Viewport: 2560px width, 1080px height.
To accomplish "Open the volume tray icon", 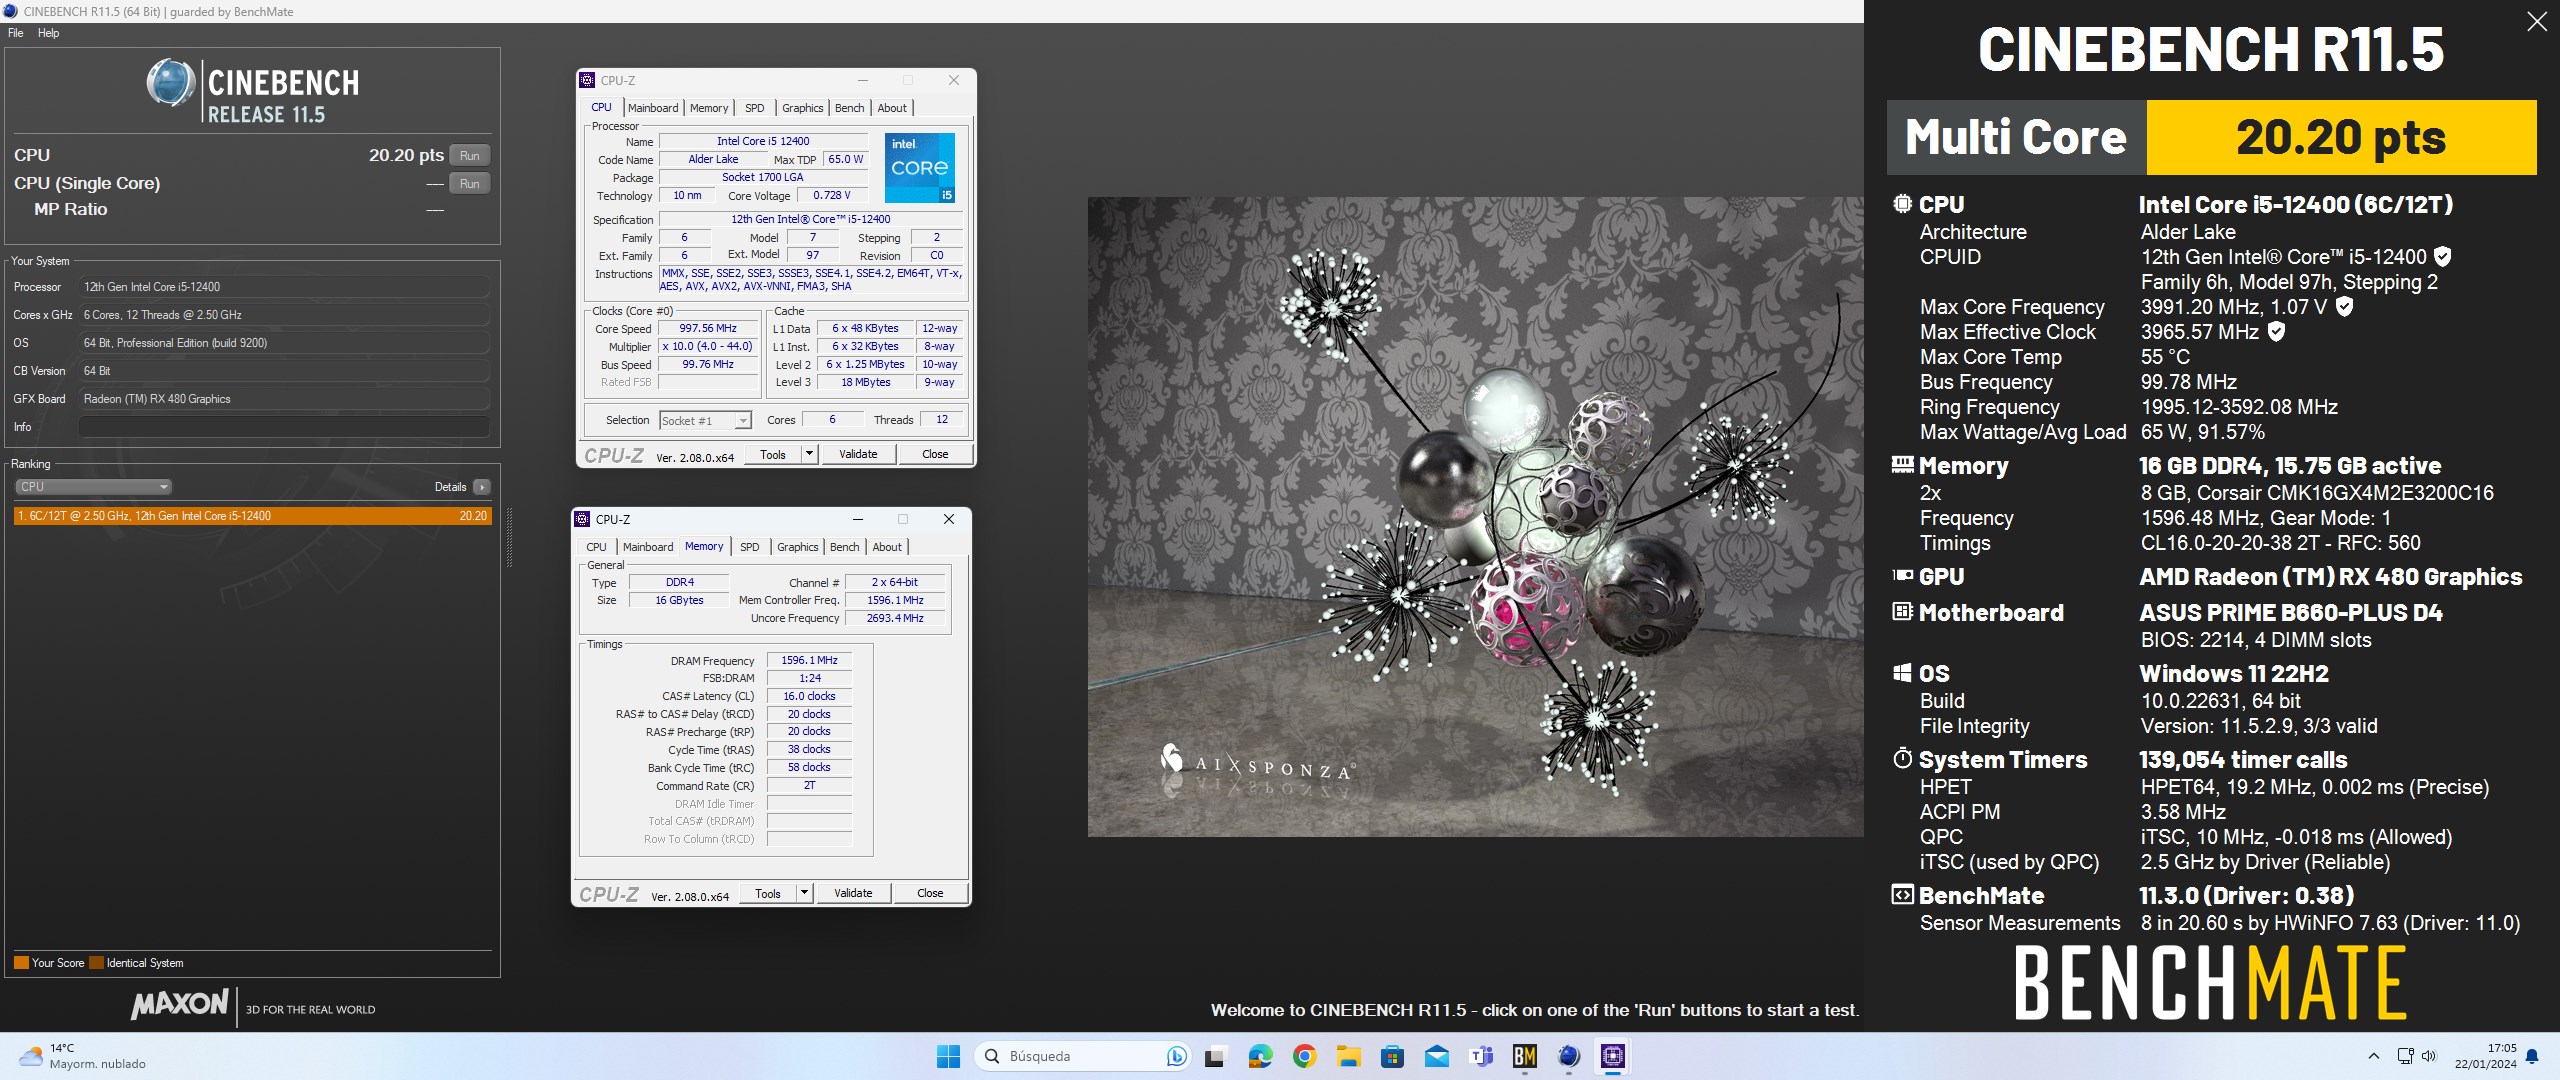I will pyautogui.click(x=2429, y=1056).
